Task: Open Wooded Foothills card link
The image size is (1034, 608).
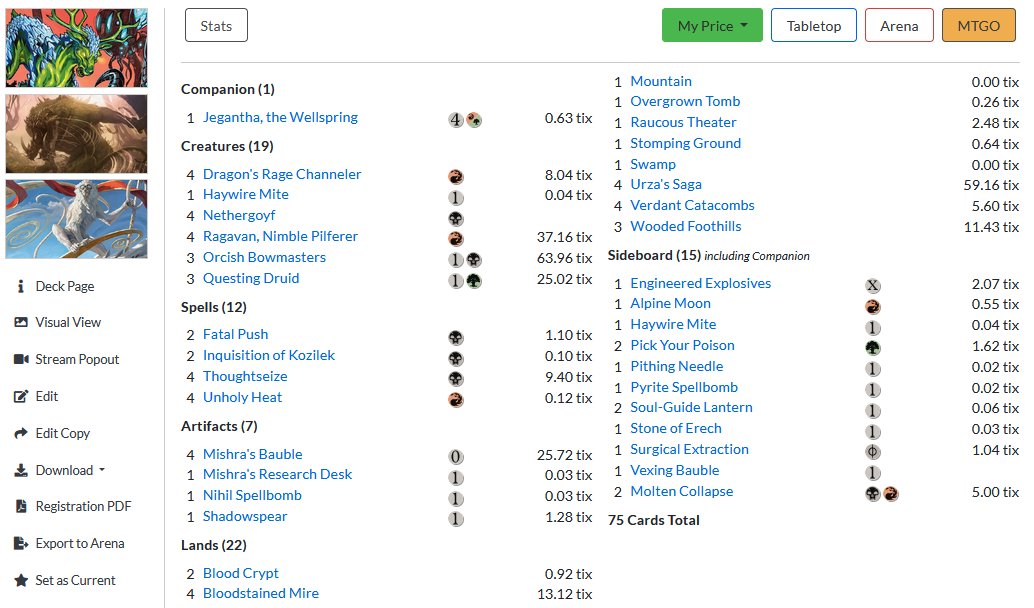Action: pos(686,226)
